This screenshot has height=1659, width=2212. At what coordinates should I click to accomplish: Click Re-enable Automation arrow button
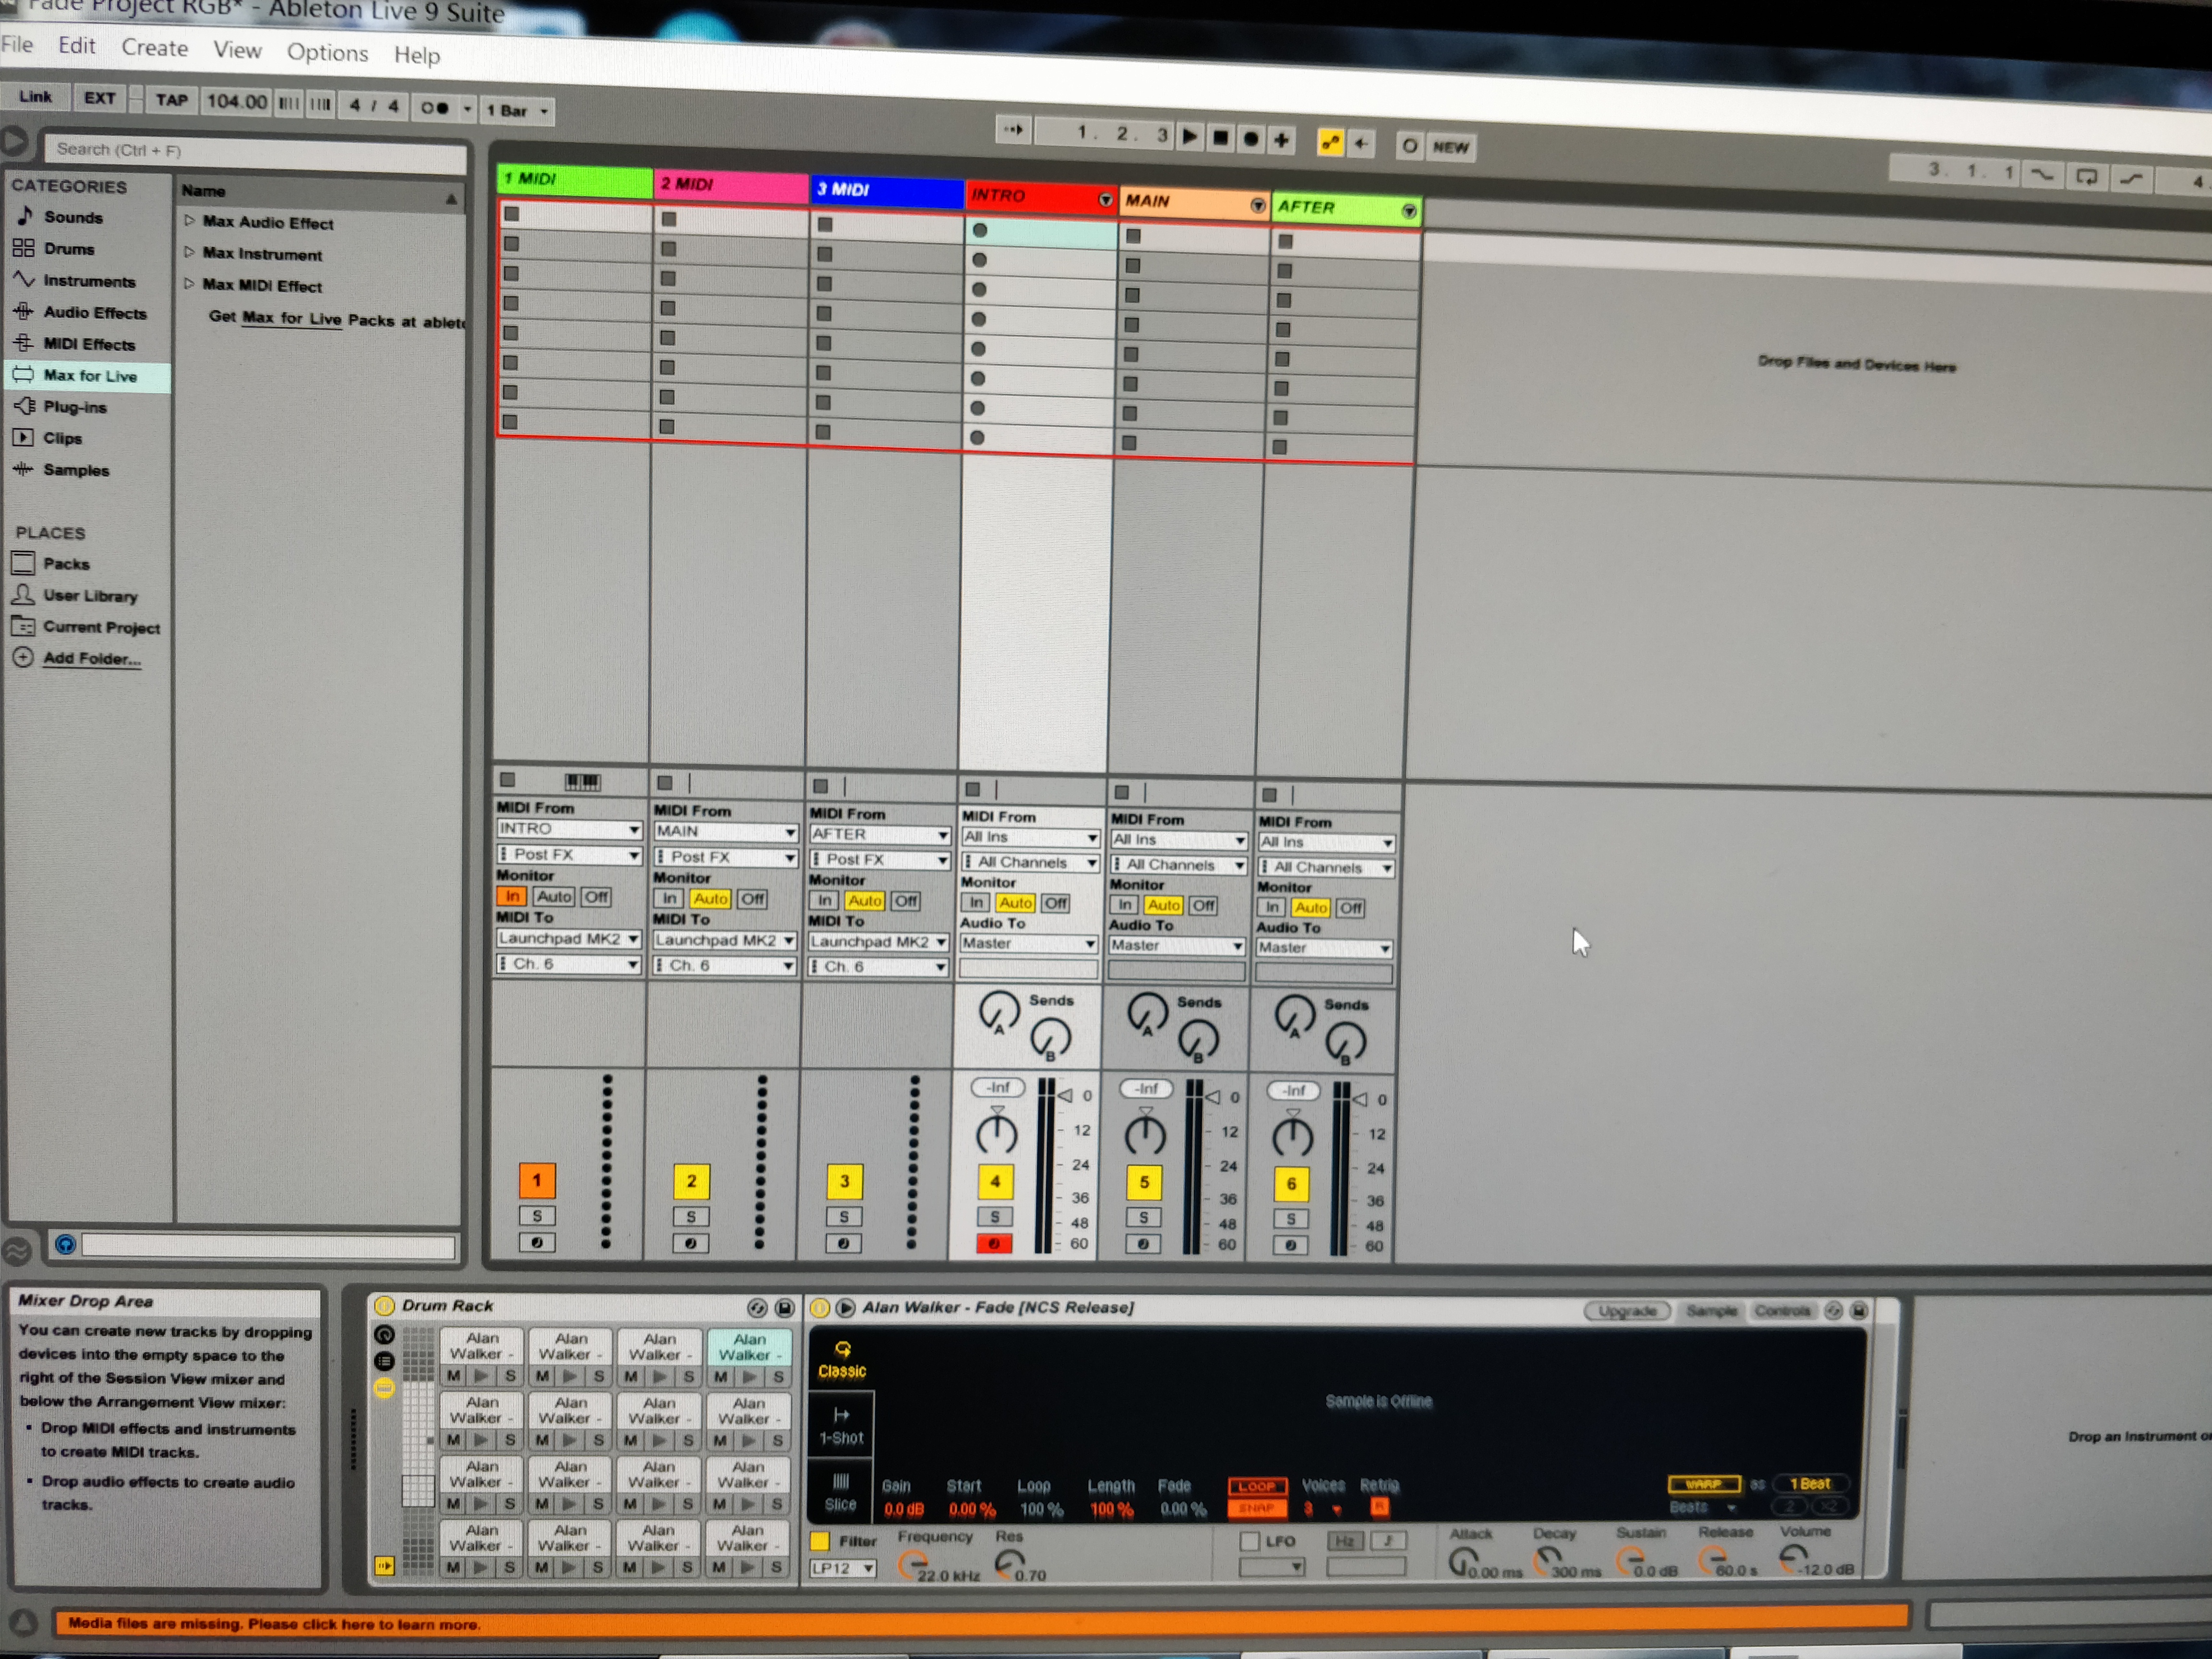click(1361, 144)
